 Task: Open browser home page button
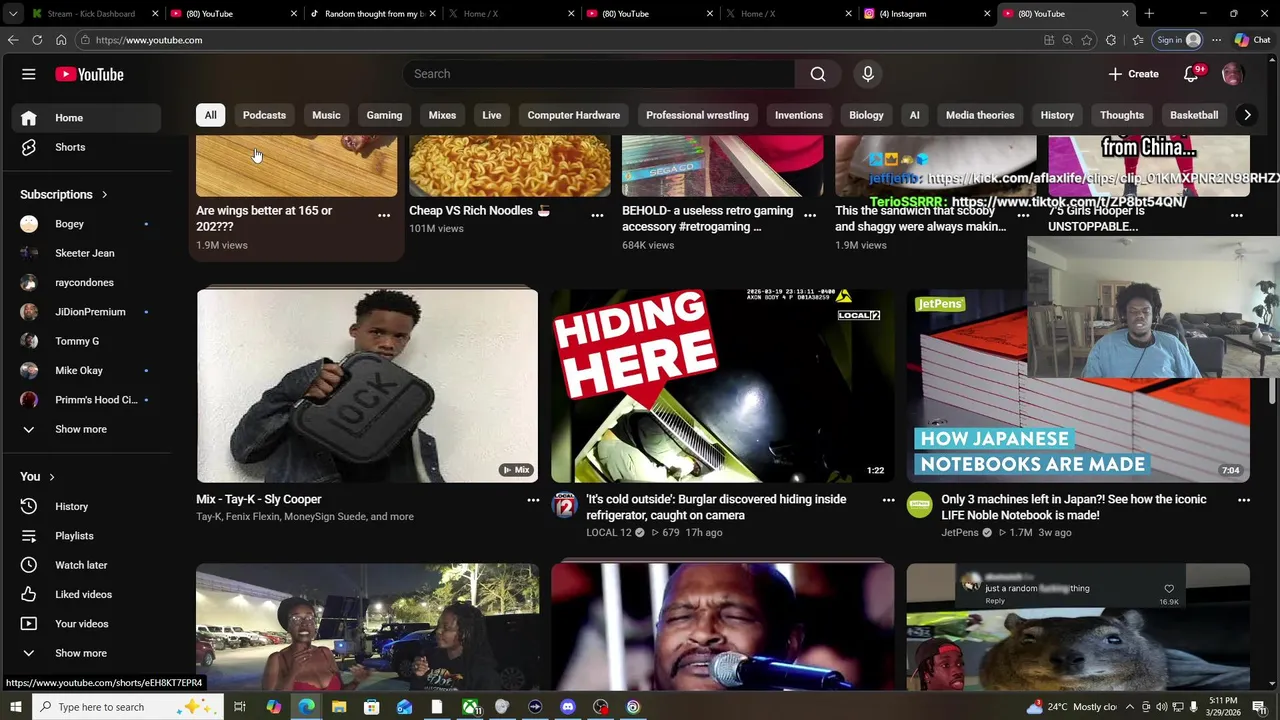tap(61, 40)
